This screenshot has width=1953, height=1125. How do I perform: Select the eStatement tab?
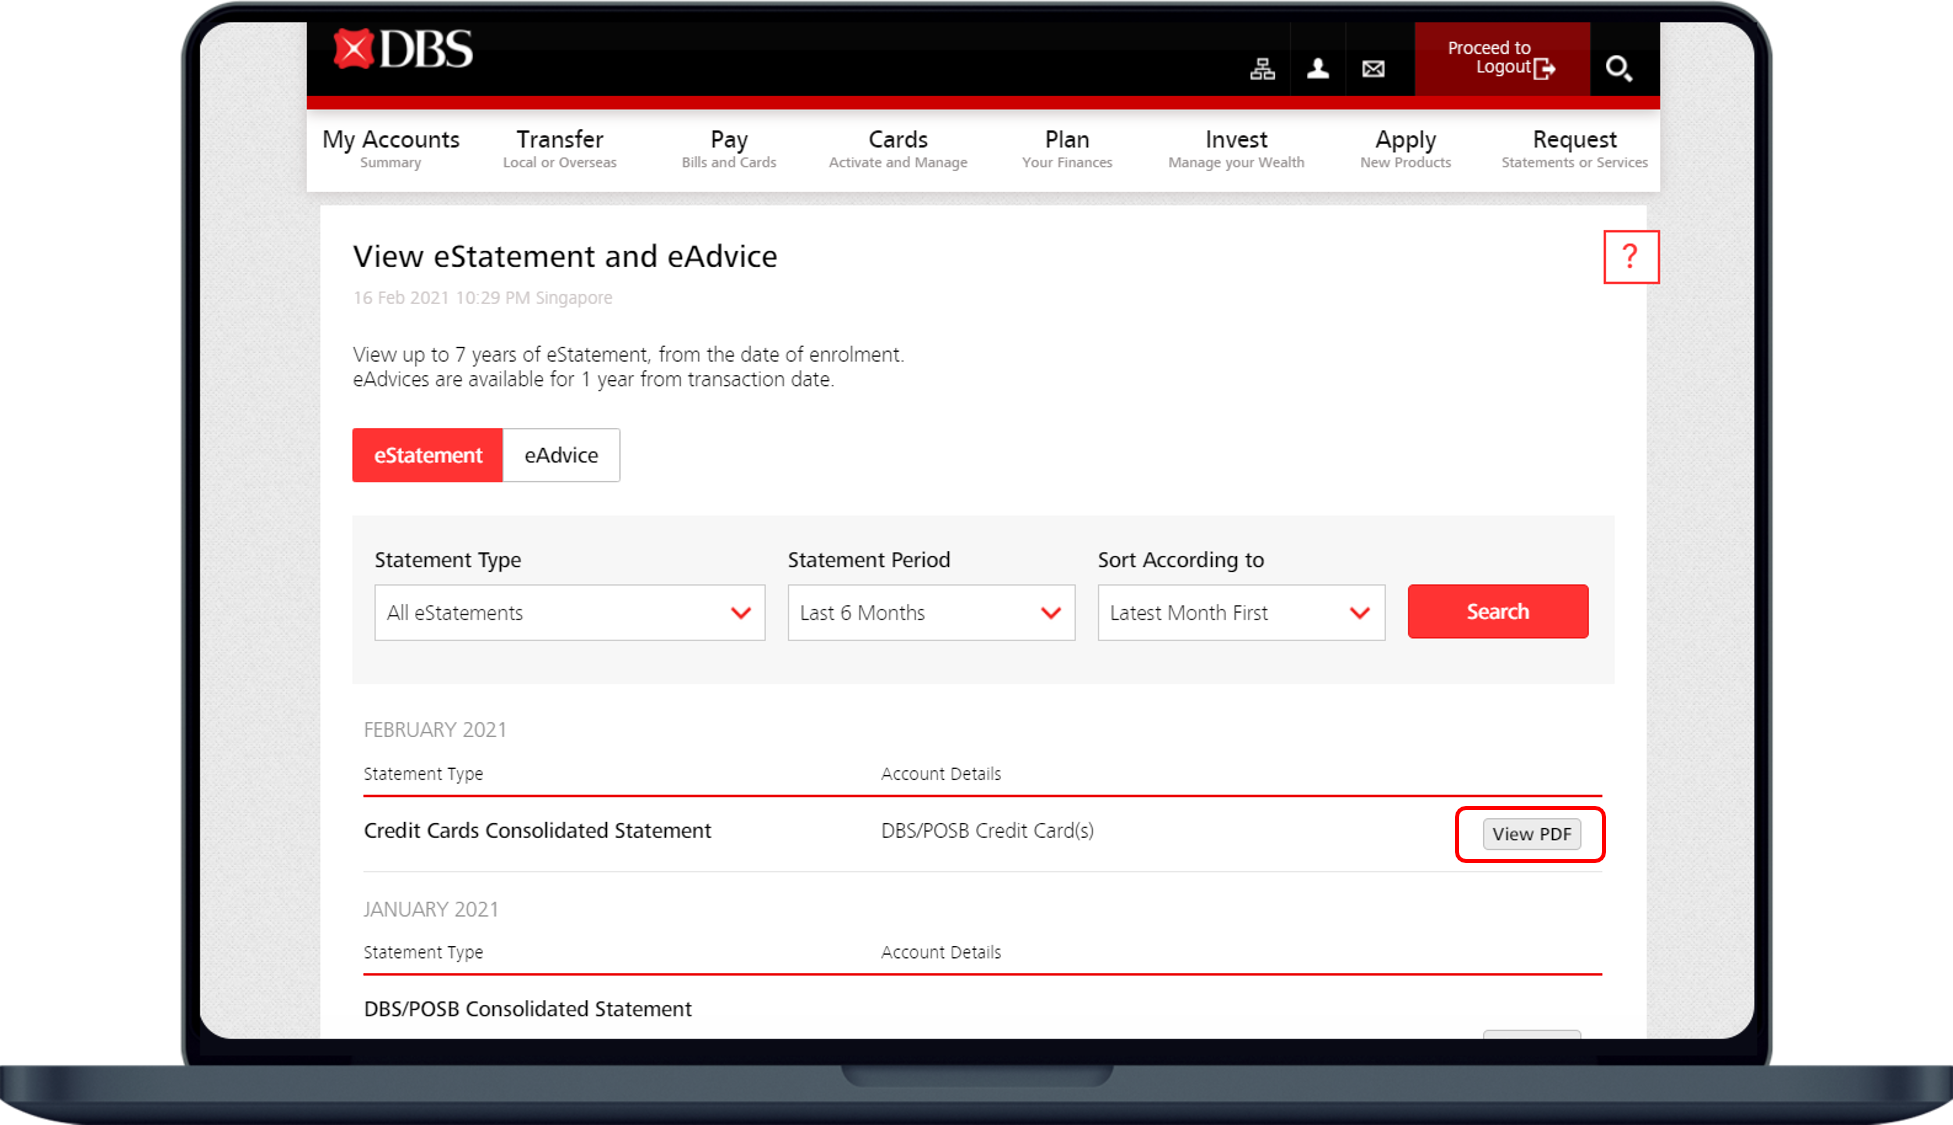click(428, 455)
